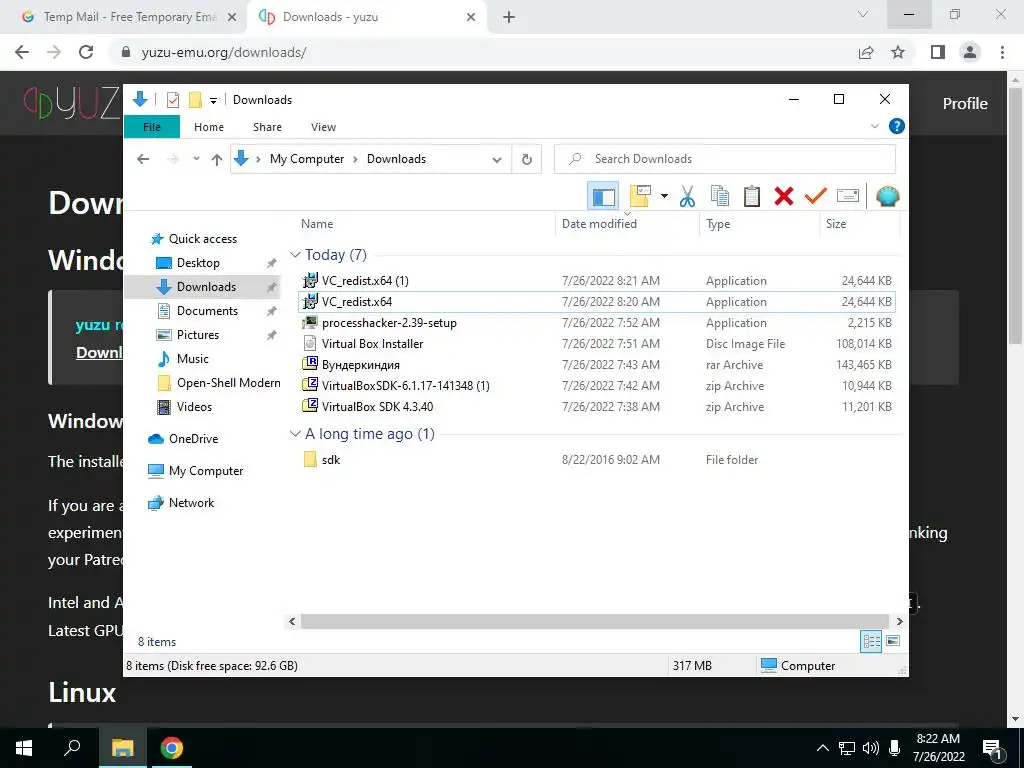Toggle the navigation pane icon in toolbar
Viewport: 1024px width, 768px height.
pos(603,196)
